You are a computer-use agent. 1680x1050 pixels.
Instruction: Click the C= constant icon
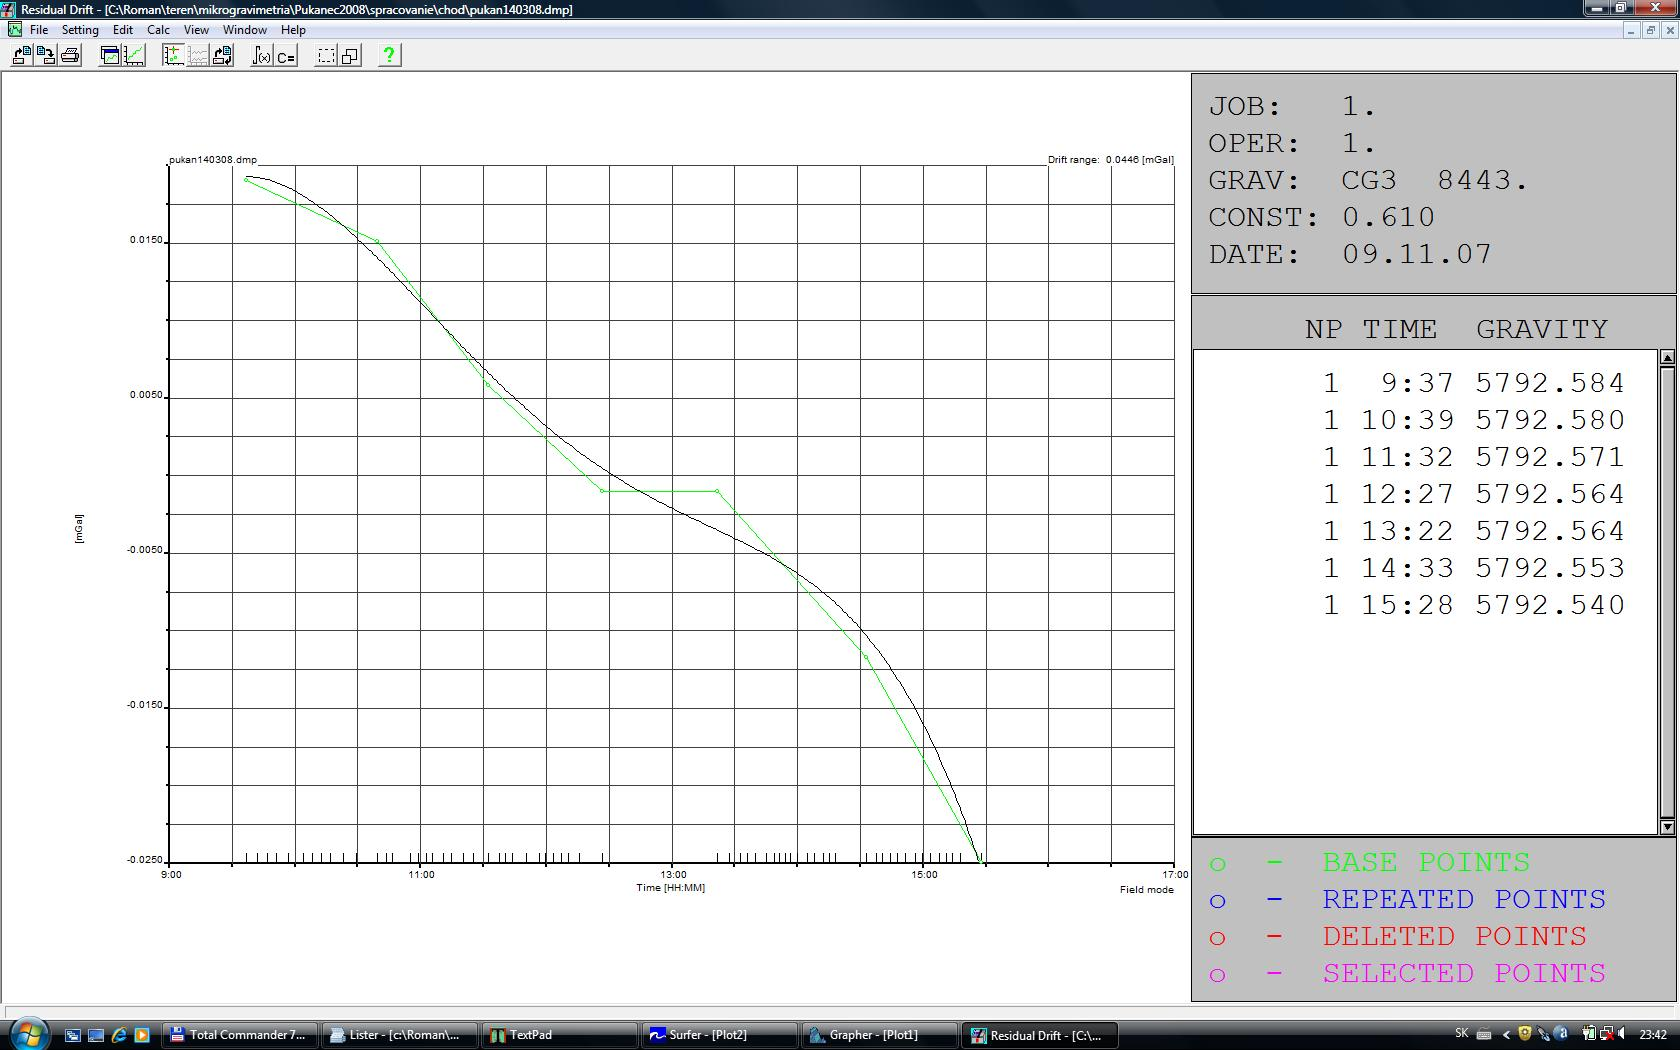pos(286,56)
